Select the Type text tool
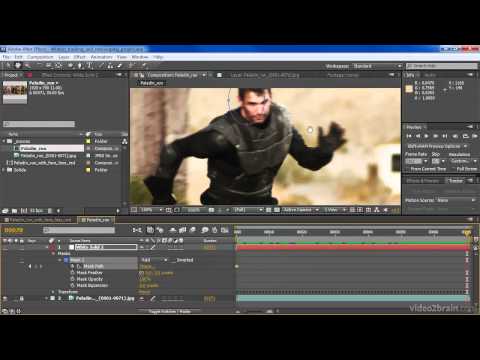 point(90,66)
